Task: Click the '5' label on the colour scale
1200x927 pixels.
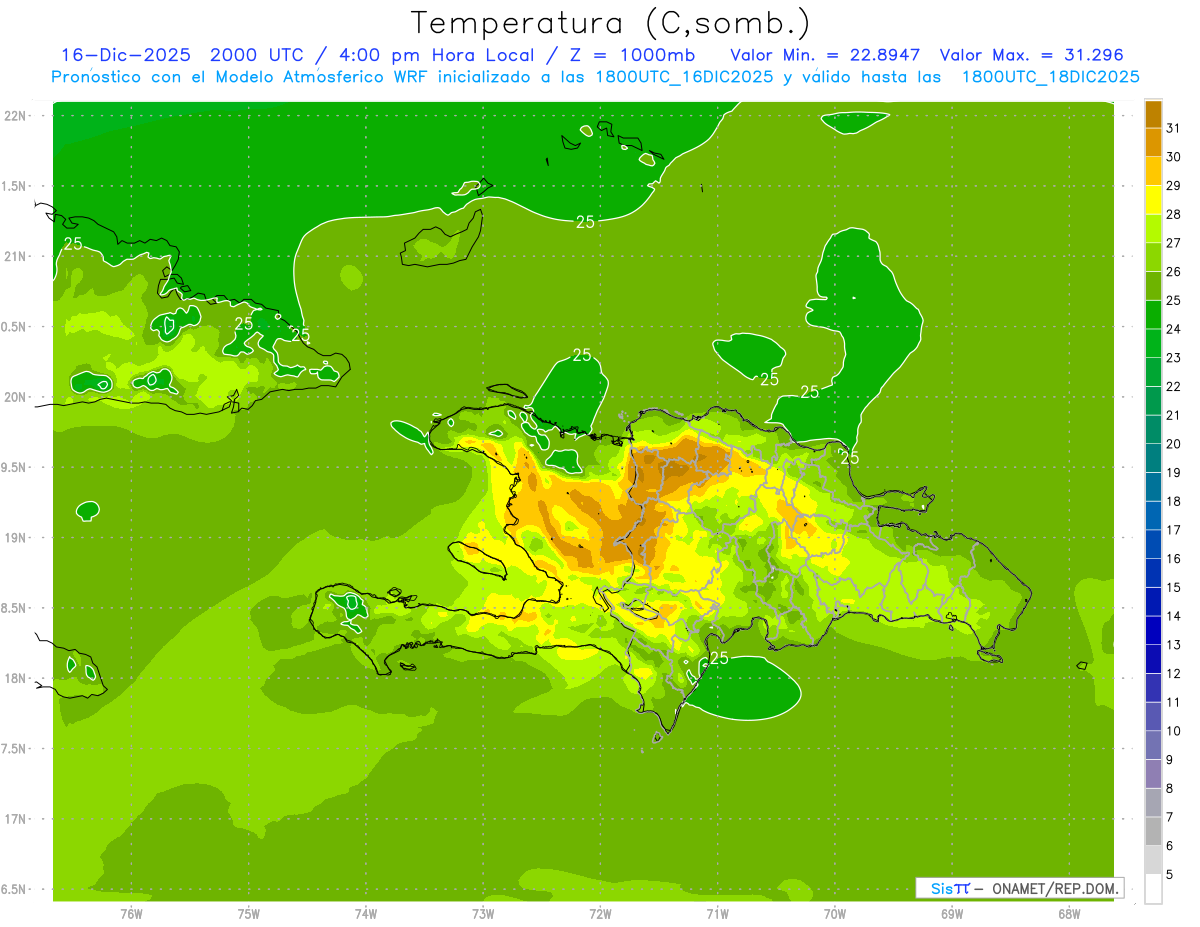Action: click(1170, 874)
